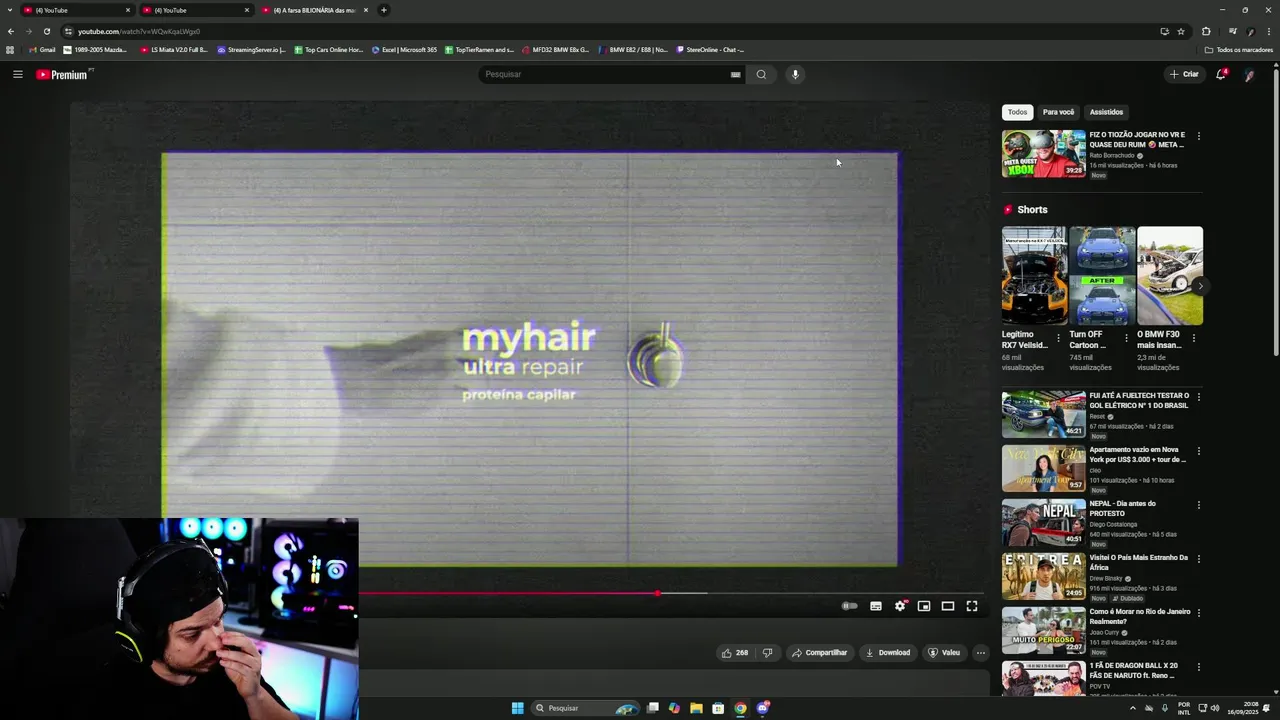Open options for 'Visitei O País Mais Estranho' video
Screen dimensions: 1280x720
pos(1198,559)
